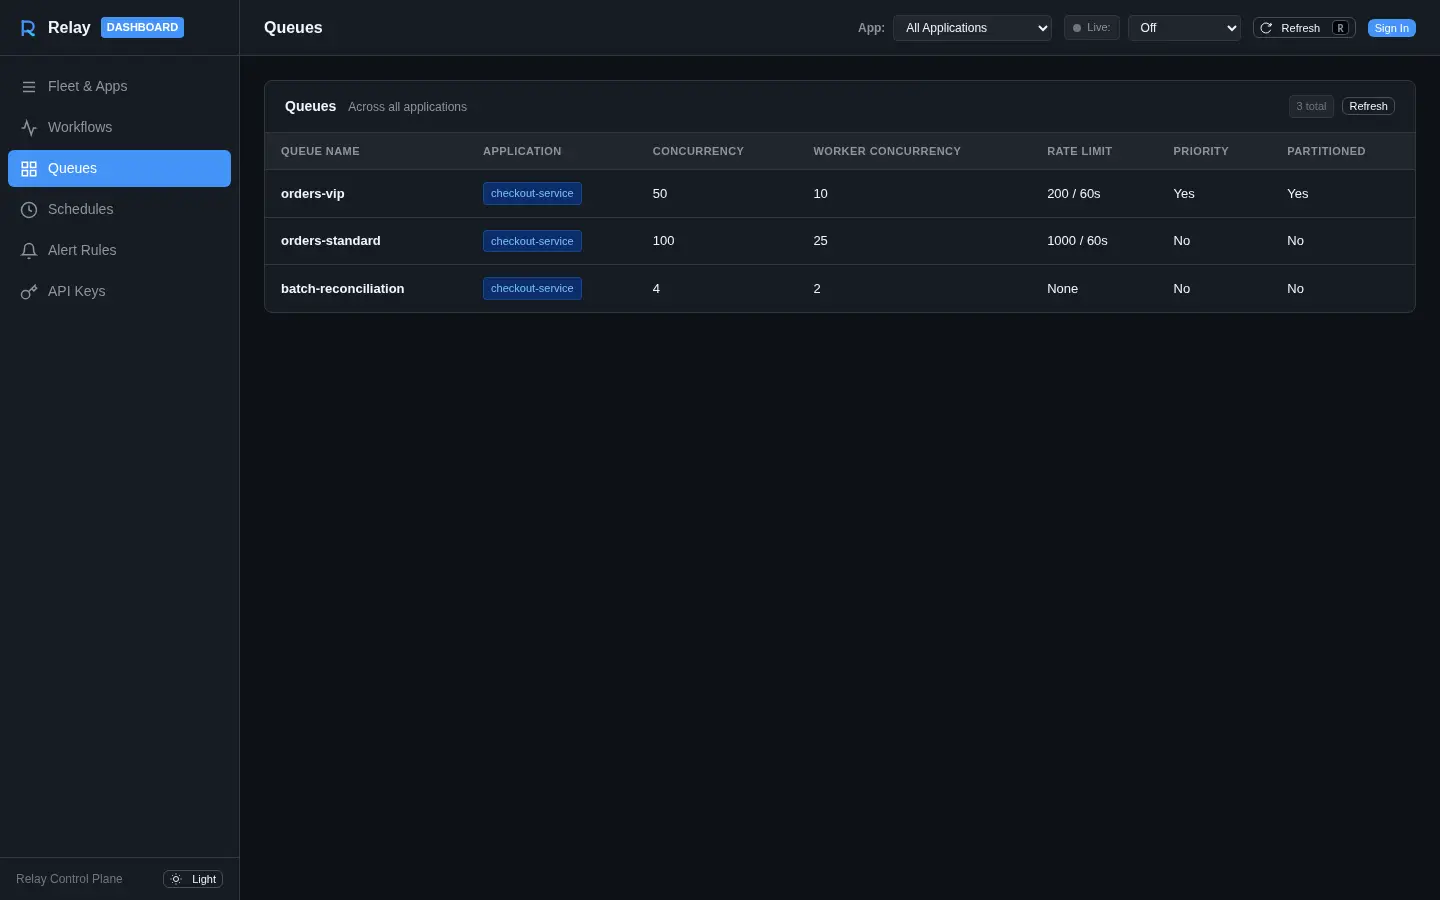Click concurrency value 100 for orders-standard

tap(663, 240)
